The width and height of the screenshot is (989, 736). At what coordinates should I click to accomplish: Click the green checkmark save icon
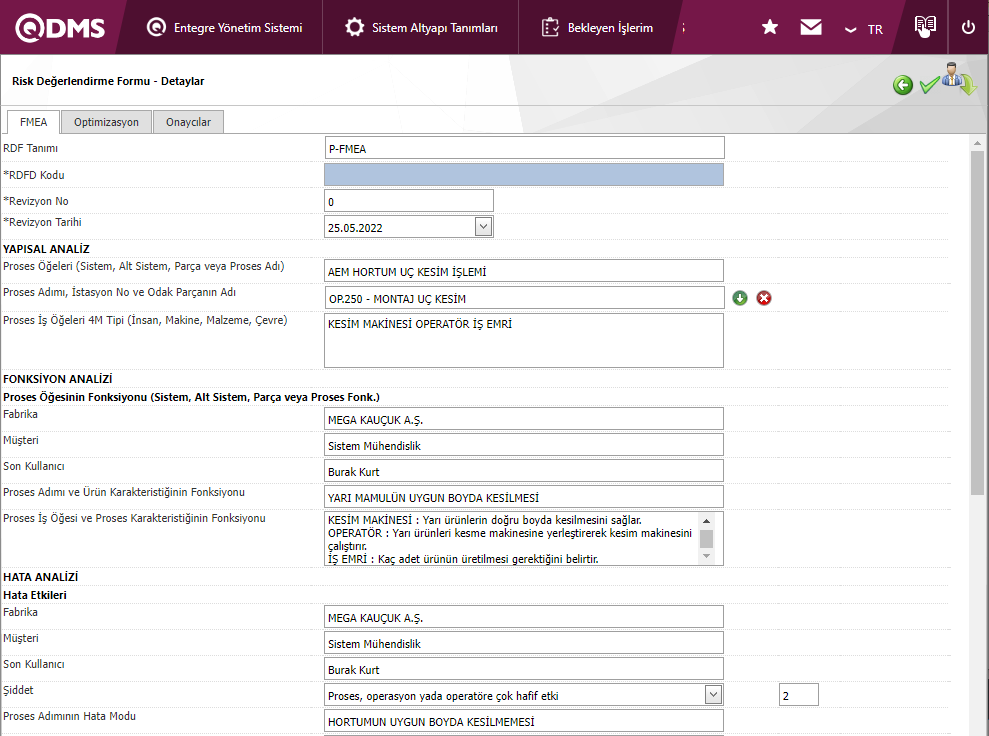(929, 85)
